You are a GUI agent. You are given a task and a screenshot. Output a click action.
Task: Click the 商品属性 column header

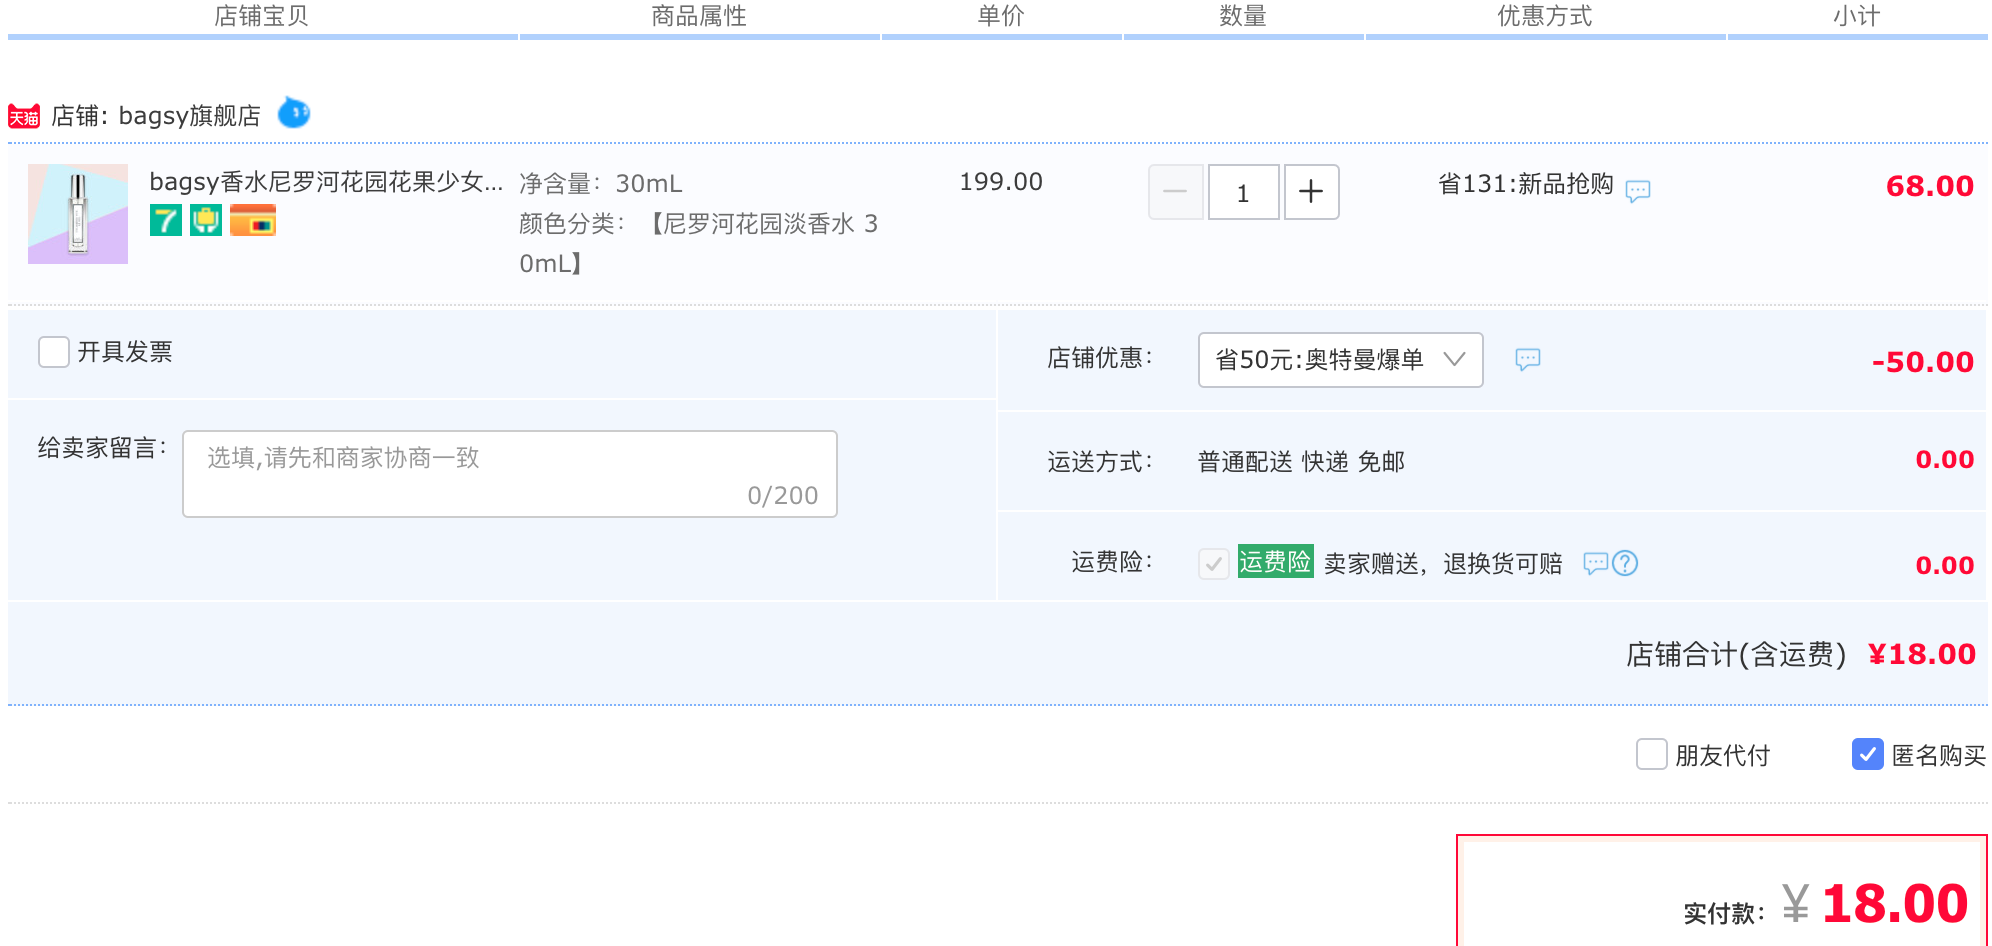tap(699, 16)
